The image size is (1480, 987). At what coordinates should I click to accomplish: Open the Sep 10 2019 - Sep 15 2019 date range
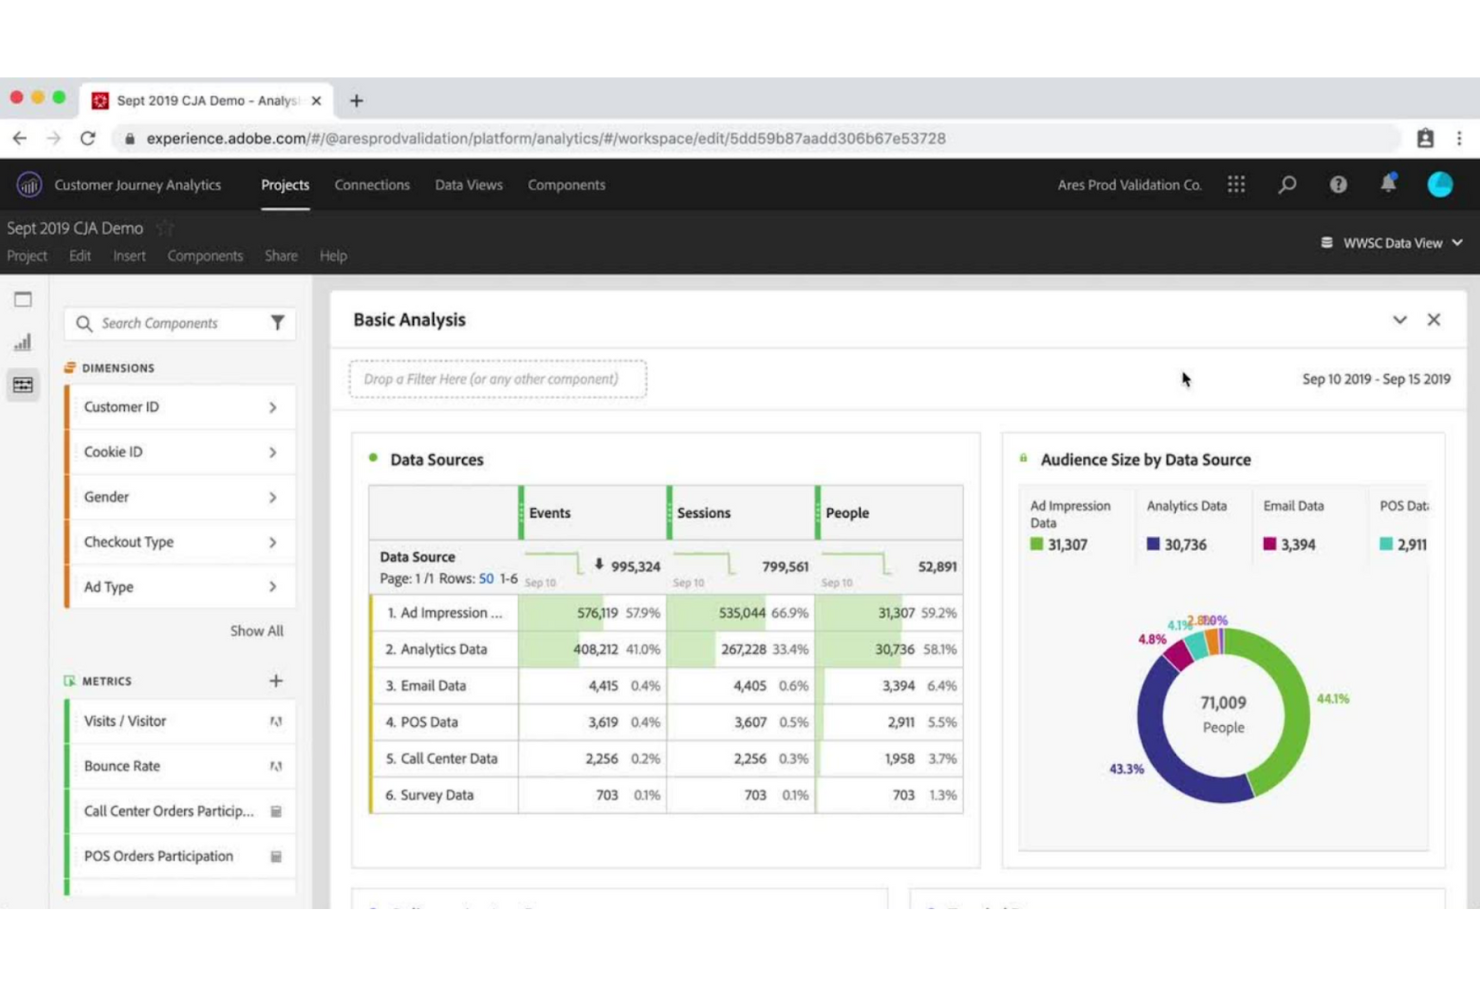click(1376, 379)
